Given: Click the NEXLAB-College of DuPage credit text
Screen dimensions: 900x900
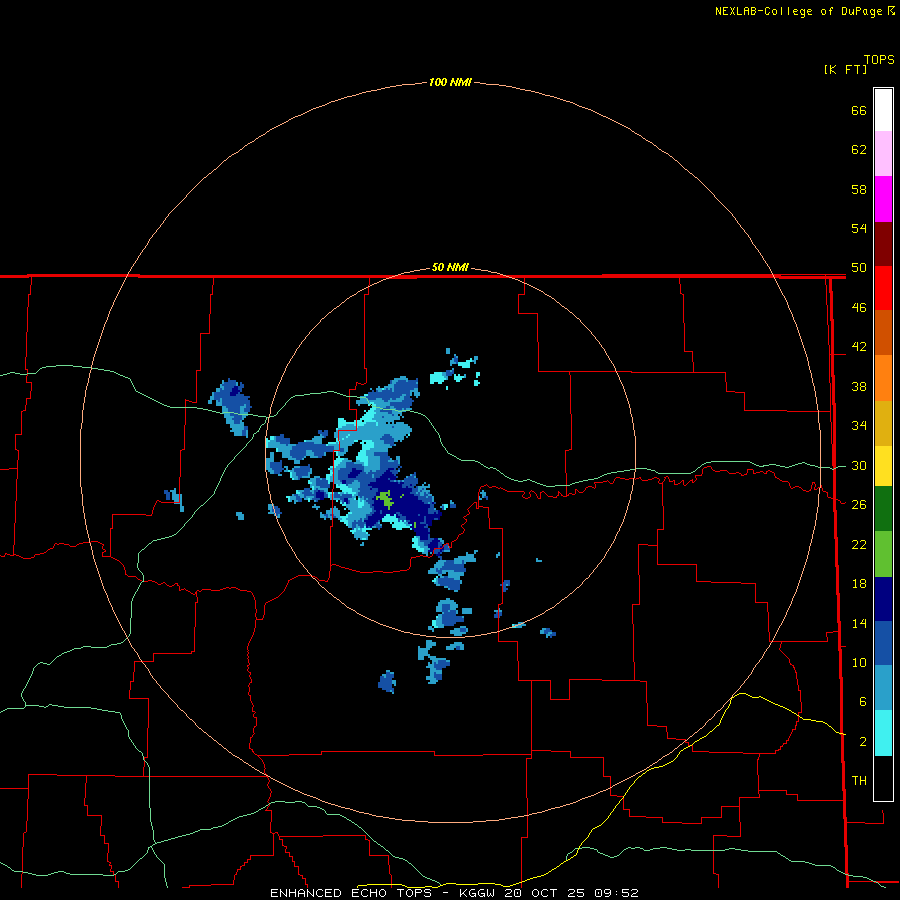Looking at the screenshot, I should [798, 11].
